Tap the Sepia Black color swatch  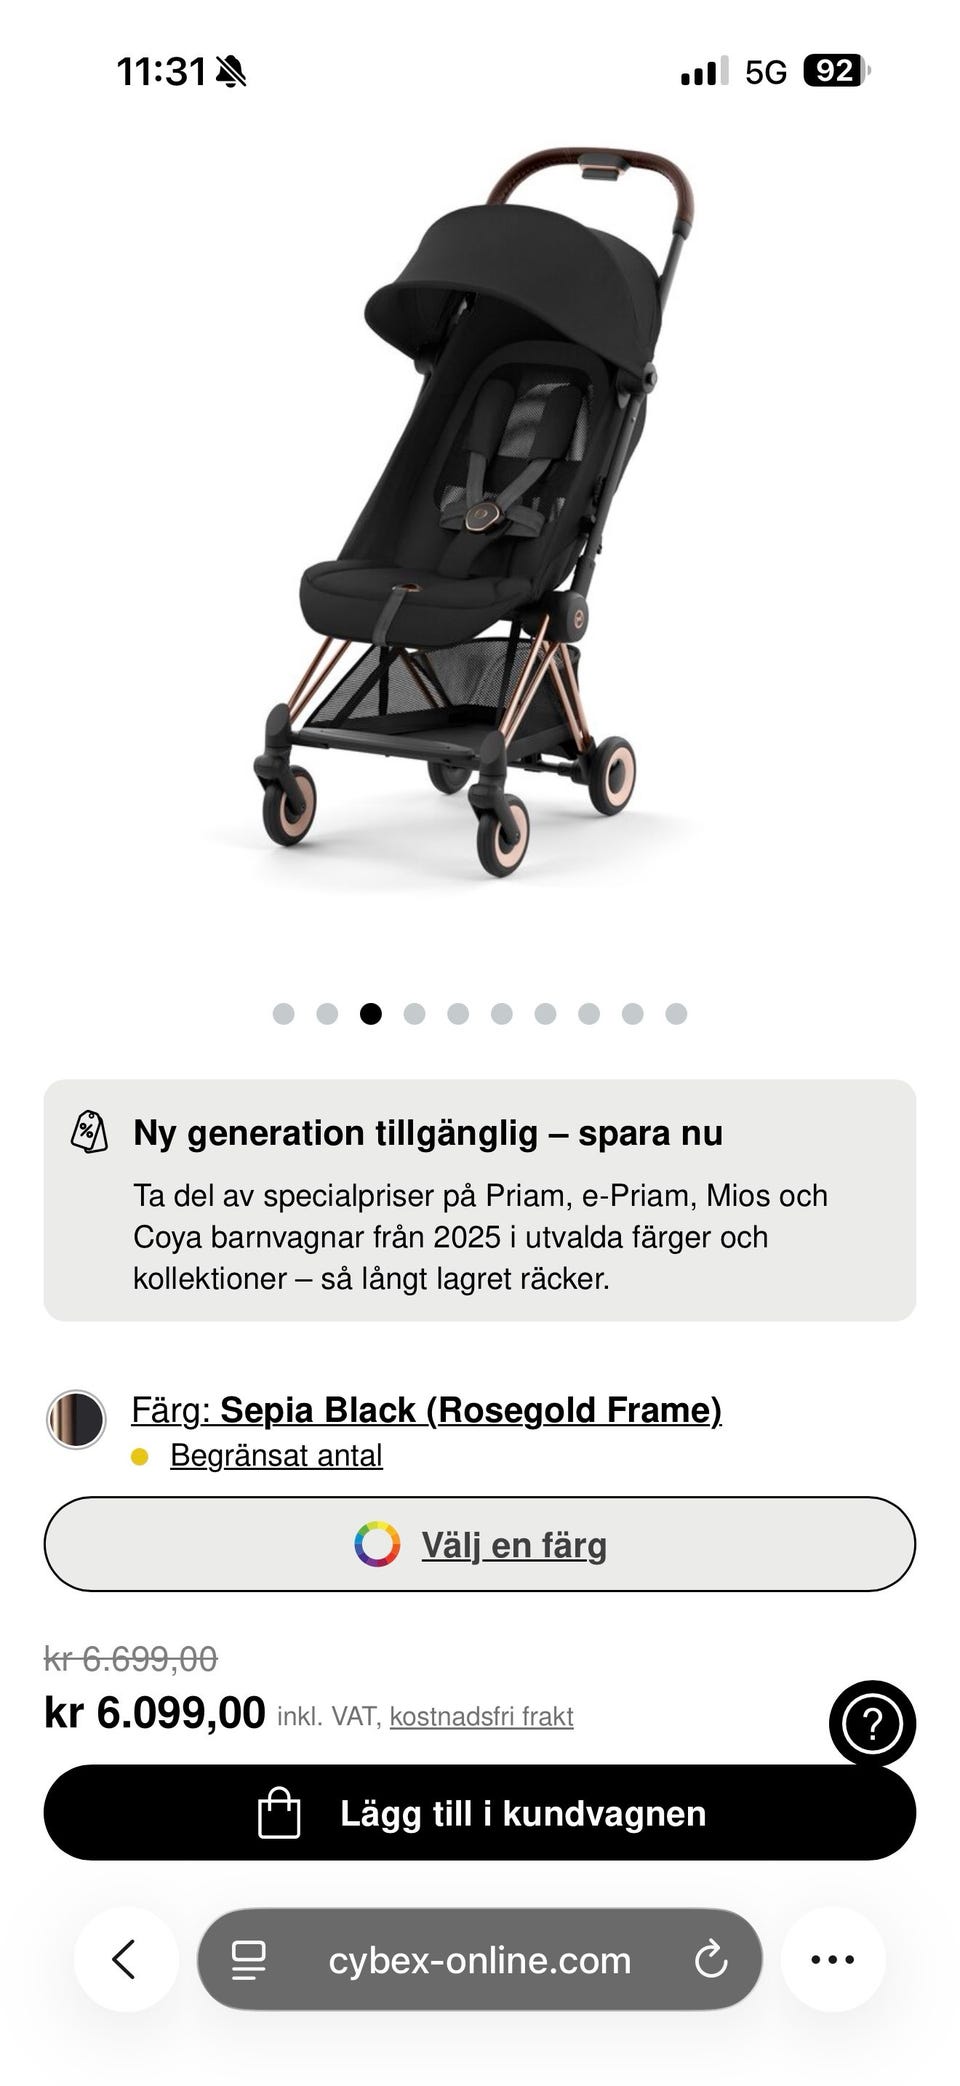[x=76, y=1419]
